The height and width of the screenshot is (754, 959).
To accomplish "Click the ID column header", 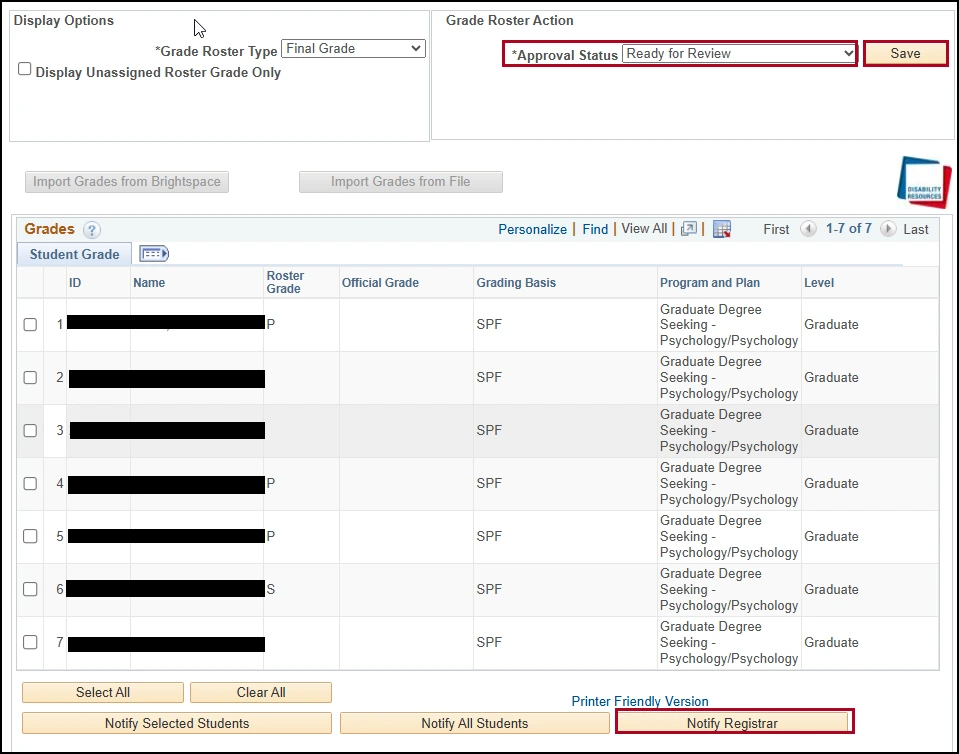I will pos(75,283).
